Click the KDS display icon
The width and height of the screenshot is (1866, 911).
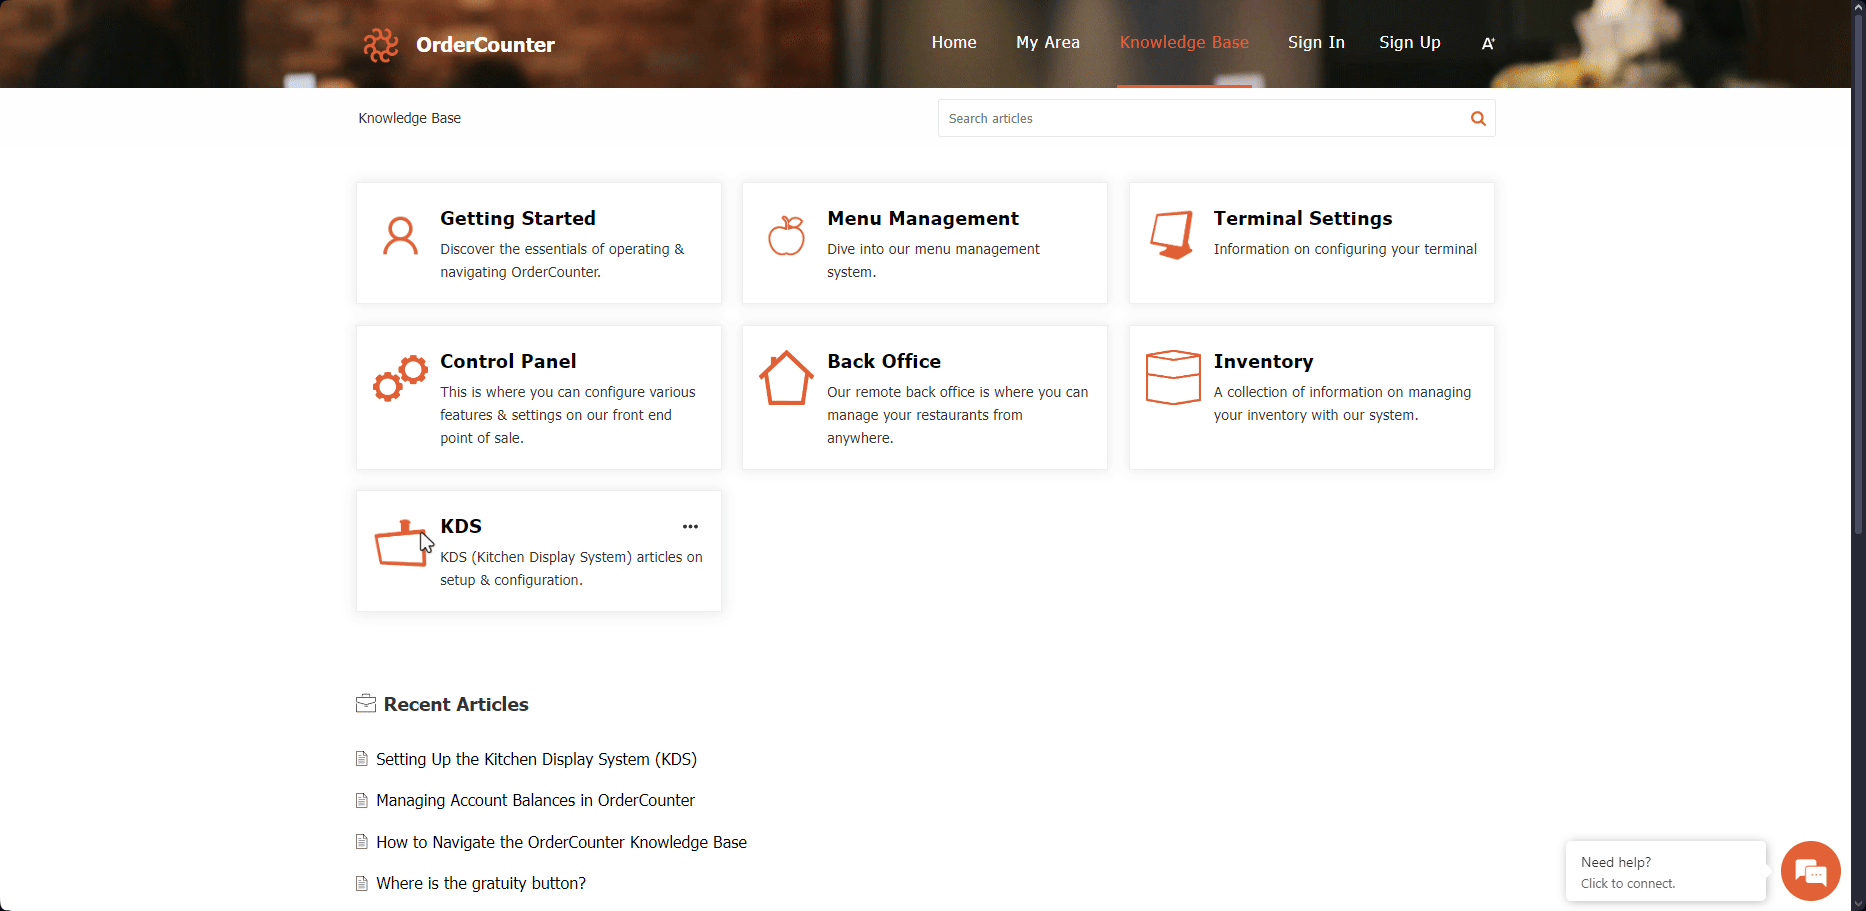coord(402,543)
